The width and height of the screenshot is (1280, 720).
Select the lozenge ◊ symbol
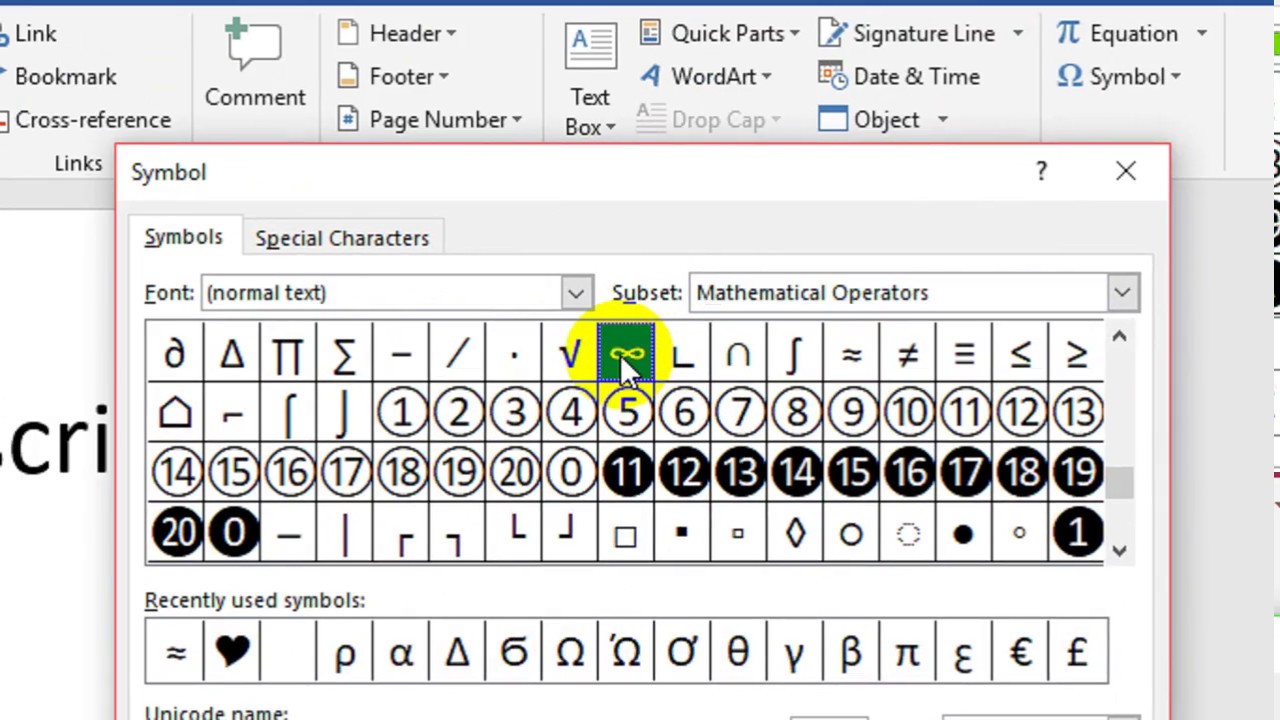[x=795, y=532]
